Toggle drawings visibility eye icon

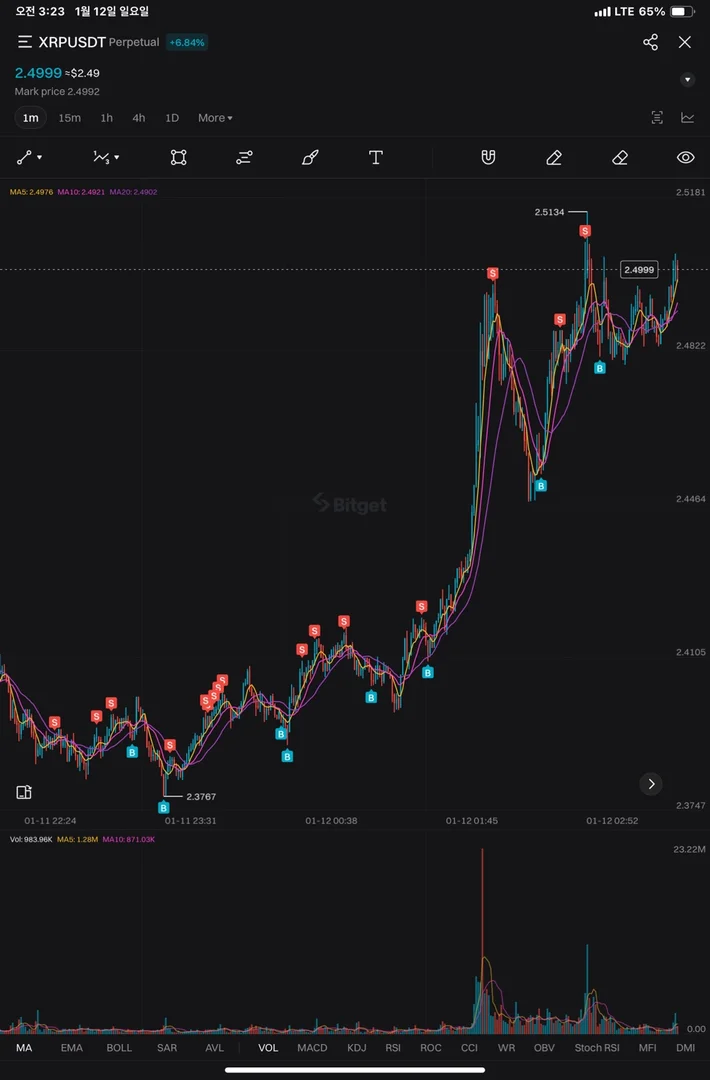tap(685, 157)
